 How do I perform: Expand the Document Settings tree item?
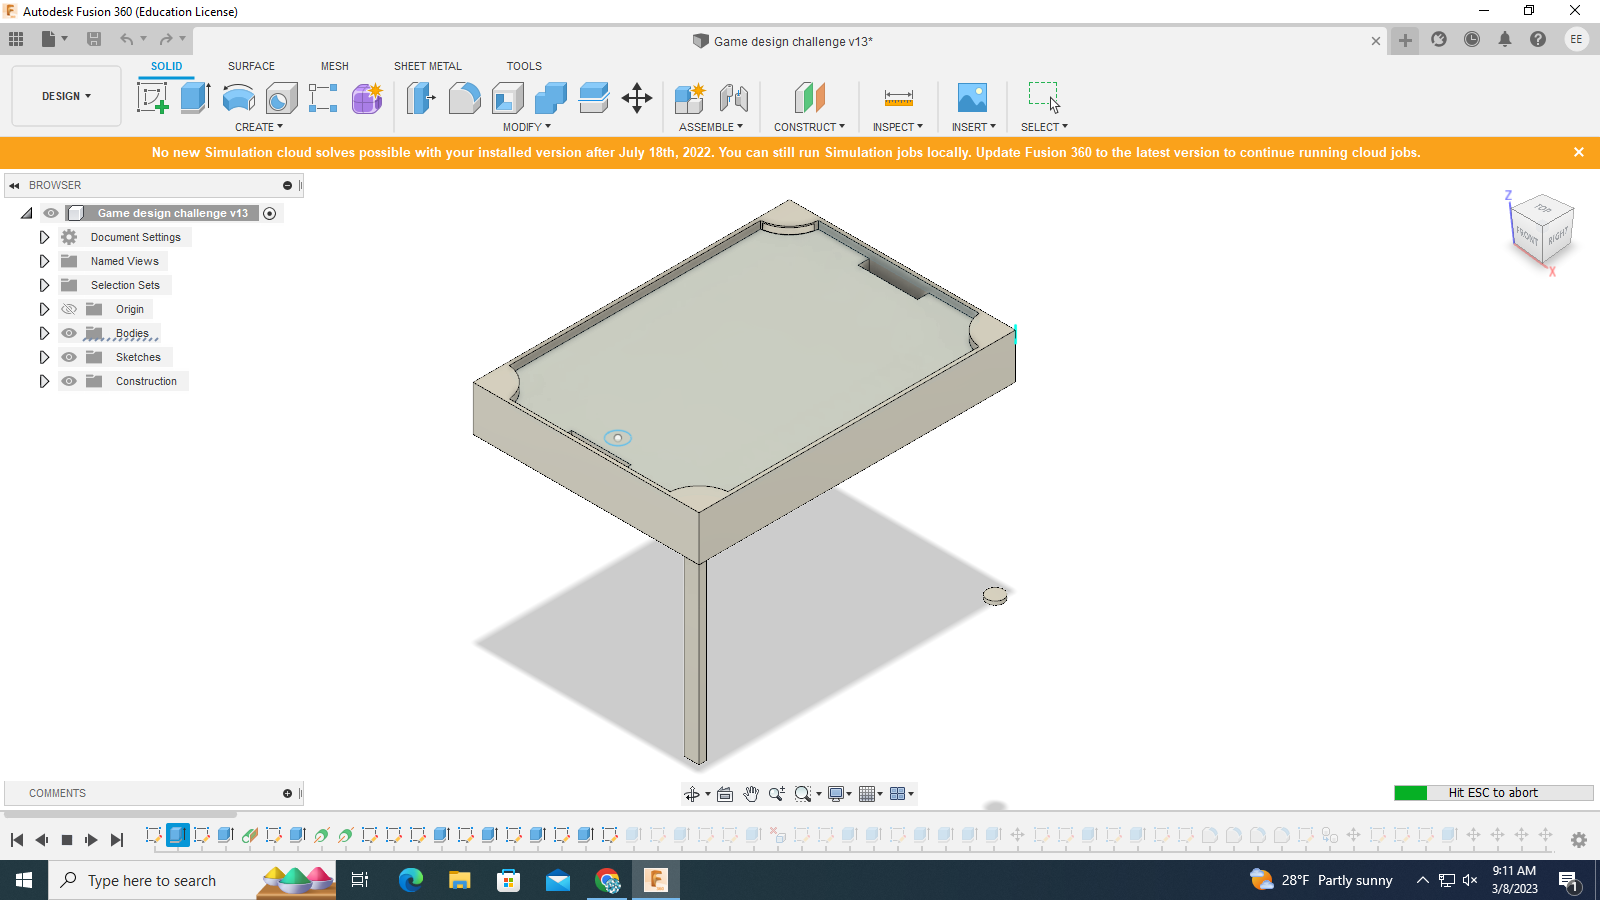coord(44,237)
